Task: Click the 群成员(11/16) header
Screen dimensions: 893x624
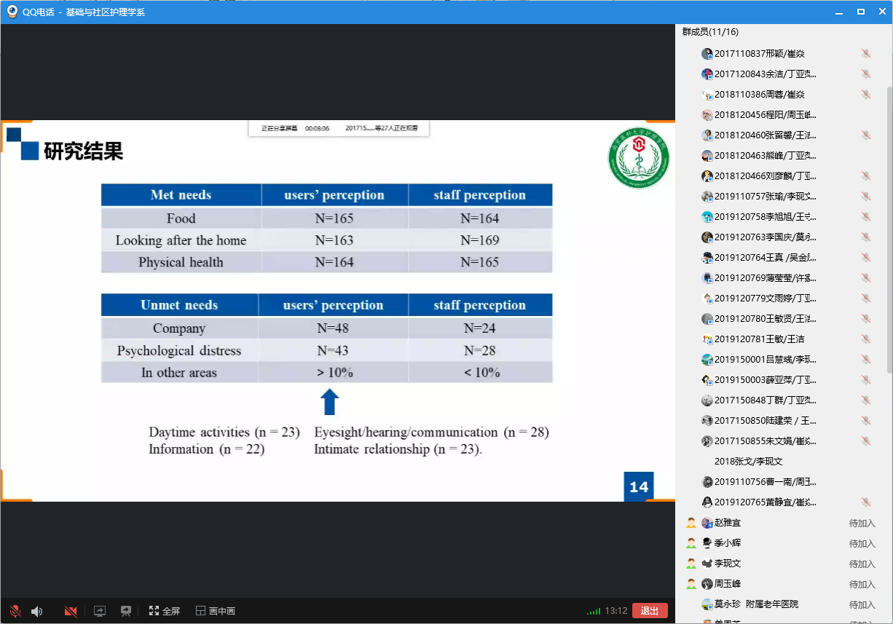Action: (x=710, y=32)
